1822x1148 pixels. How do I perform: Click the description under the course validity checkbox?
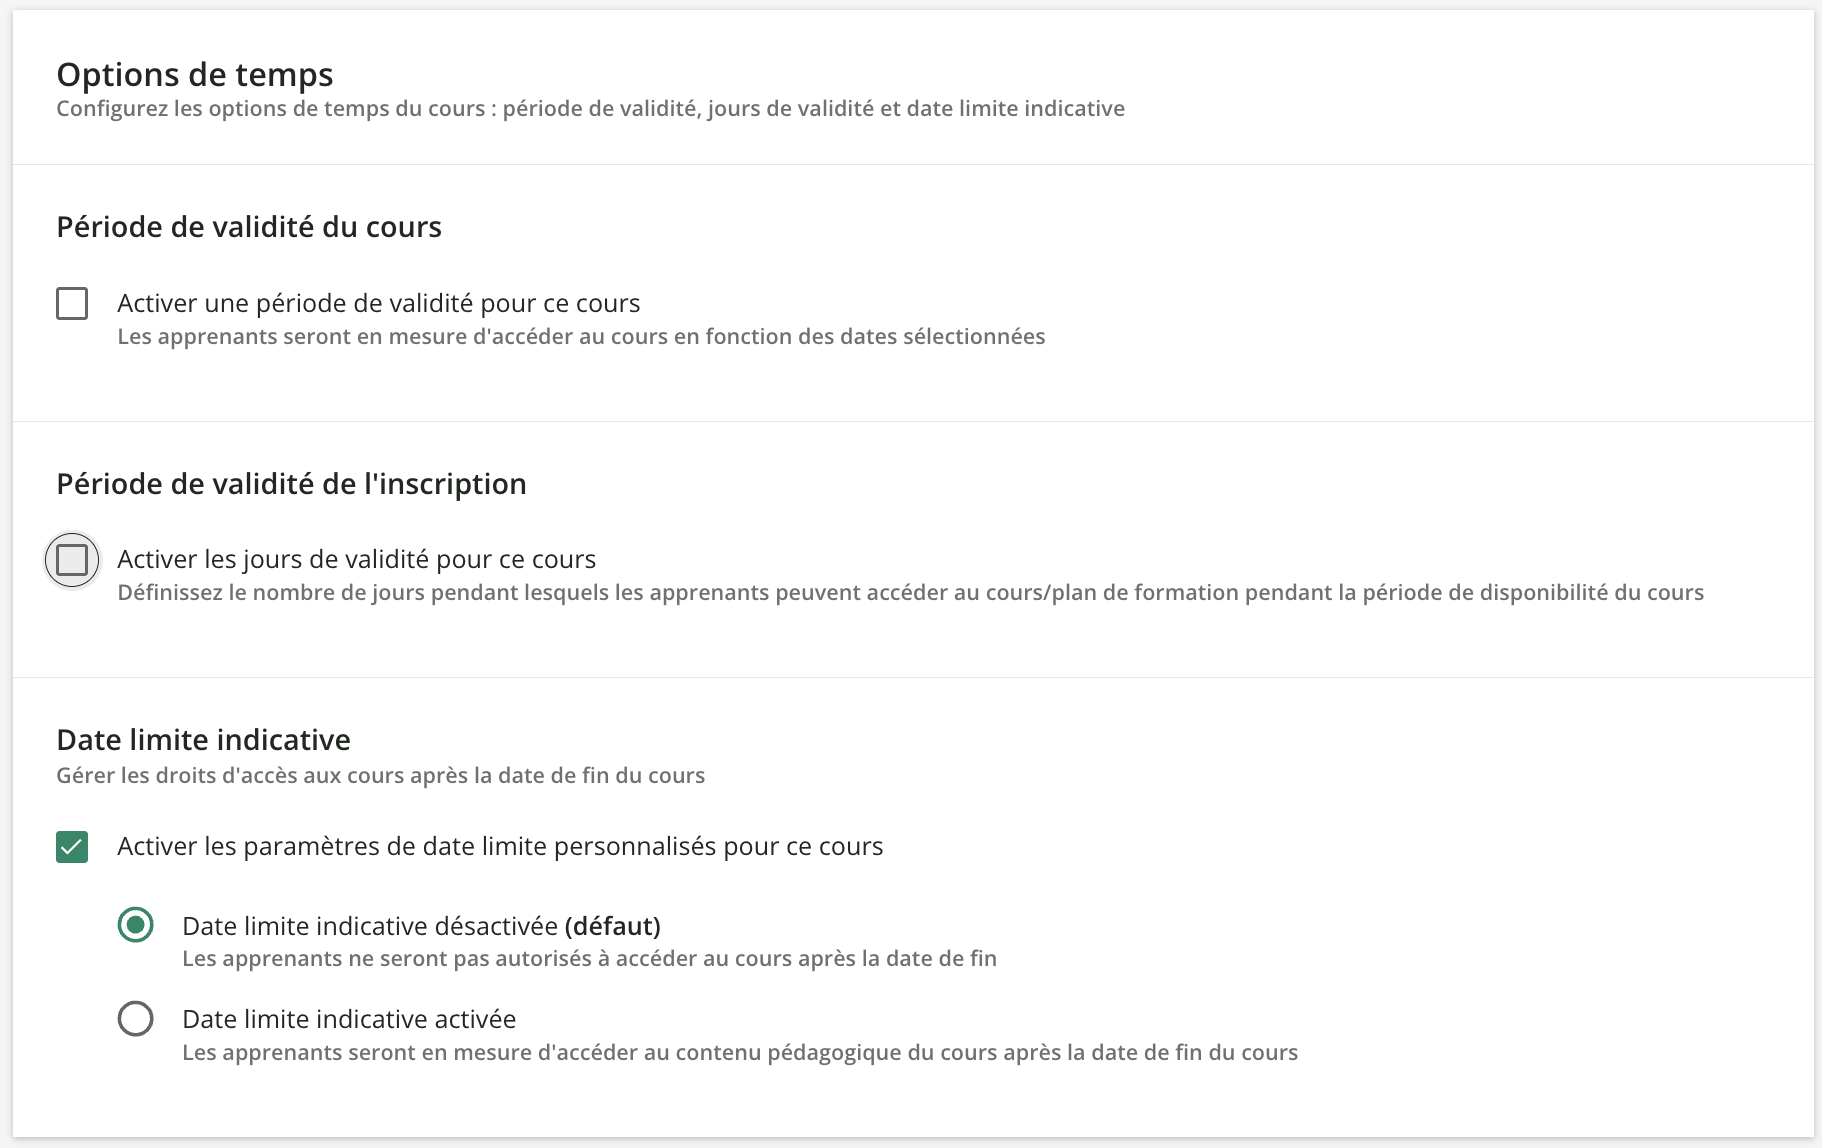coord(580,336)
